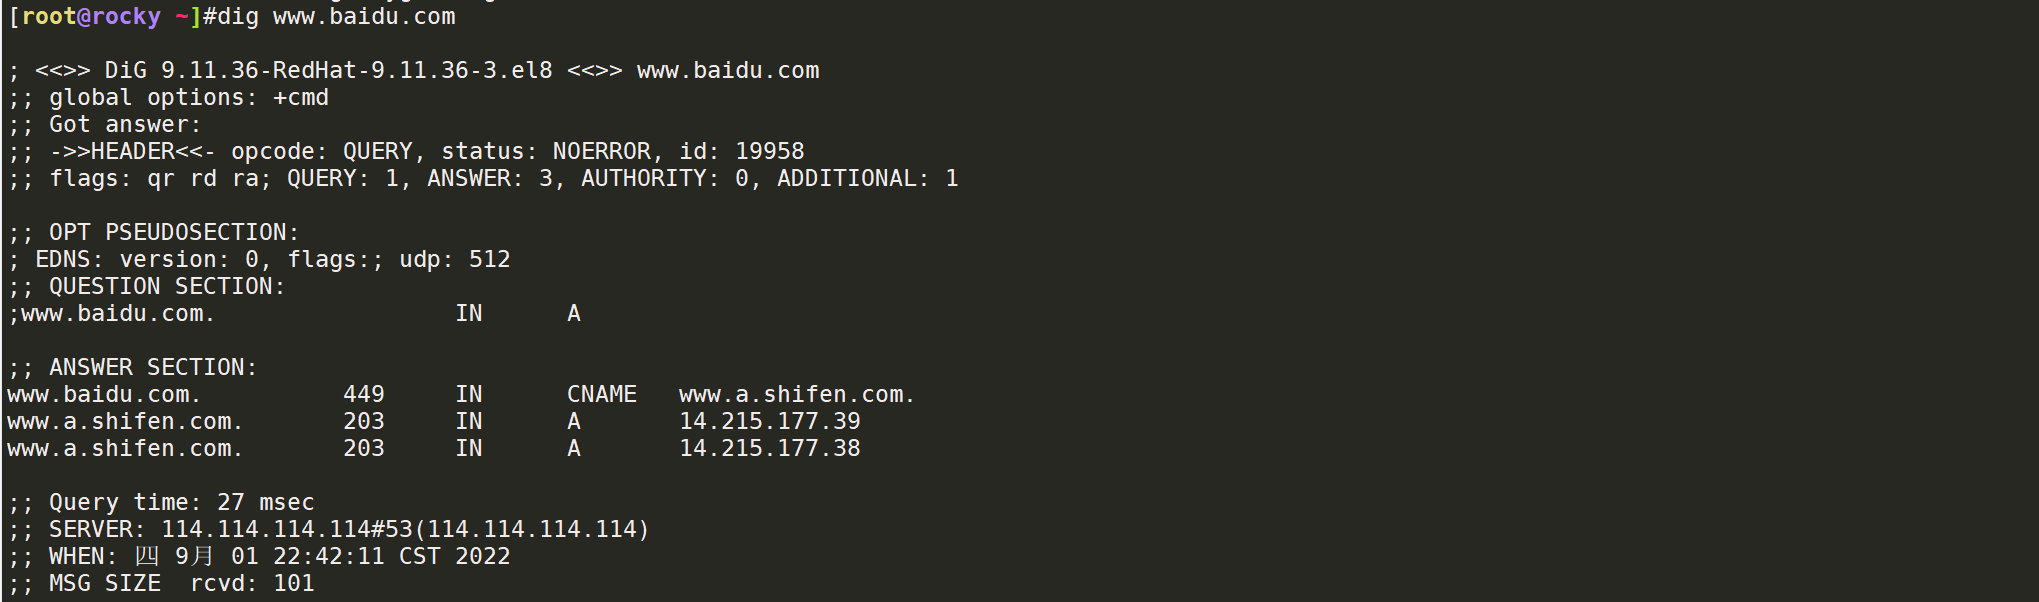Screen dimensions: 2039x602
Task: Click the TTL value 449
Action: [x=364, y=395]
